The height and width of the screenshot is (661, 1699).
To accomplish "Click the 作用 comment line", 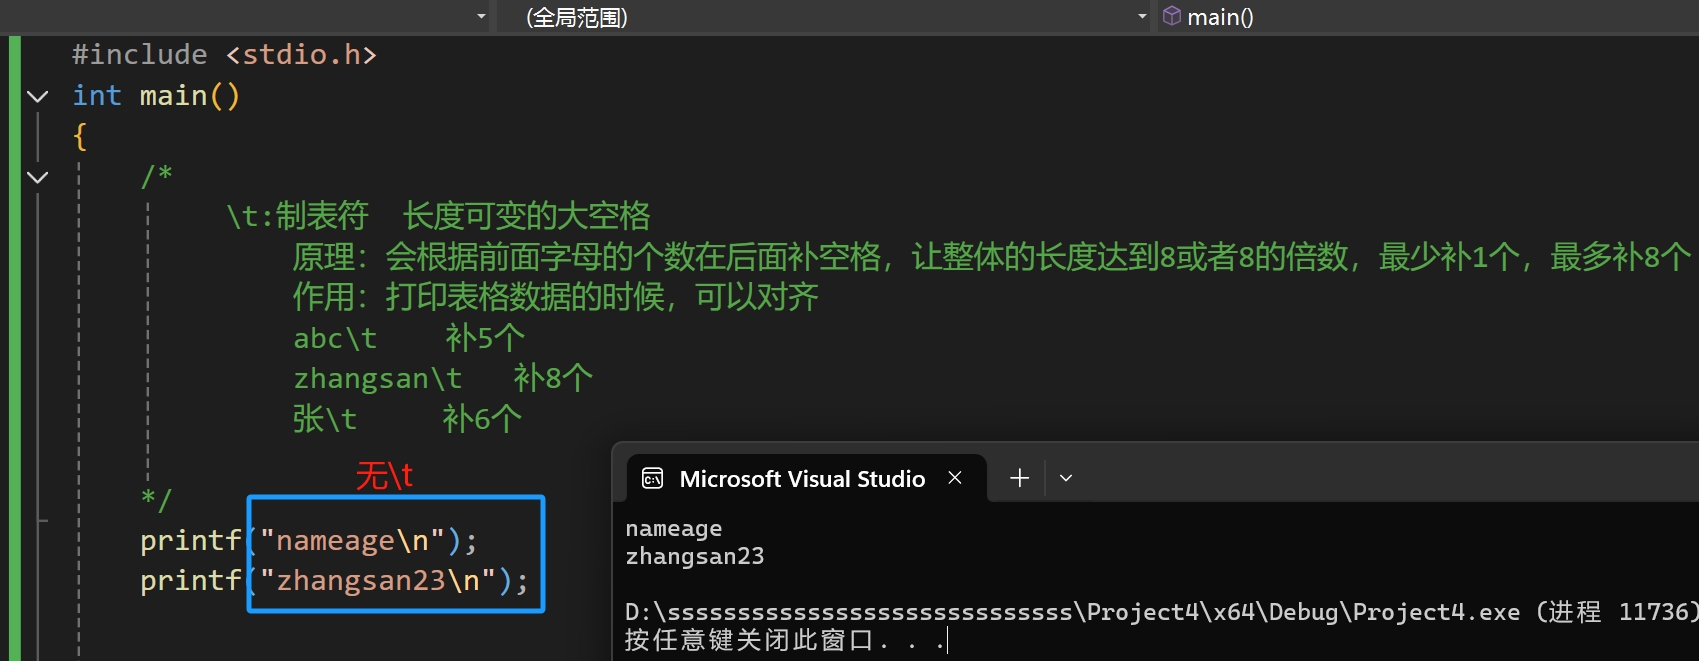I will click(556, 297).
